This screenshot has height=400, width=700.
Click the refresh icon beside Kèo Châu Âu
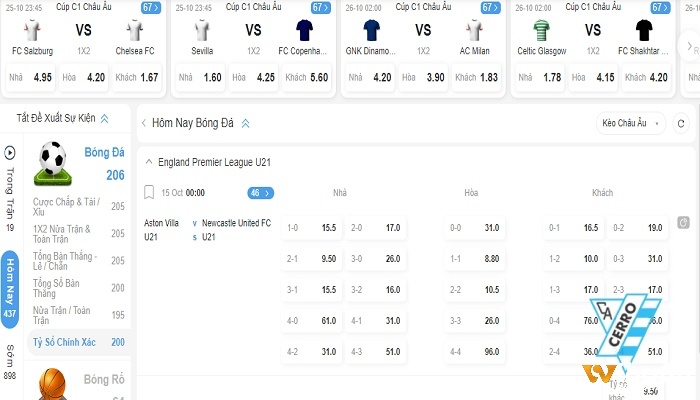click(681, 124)
